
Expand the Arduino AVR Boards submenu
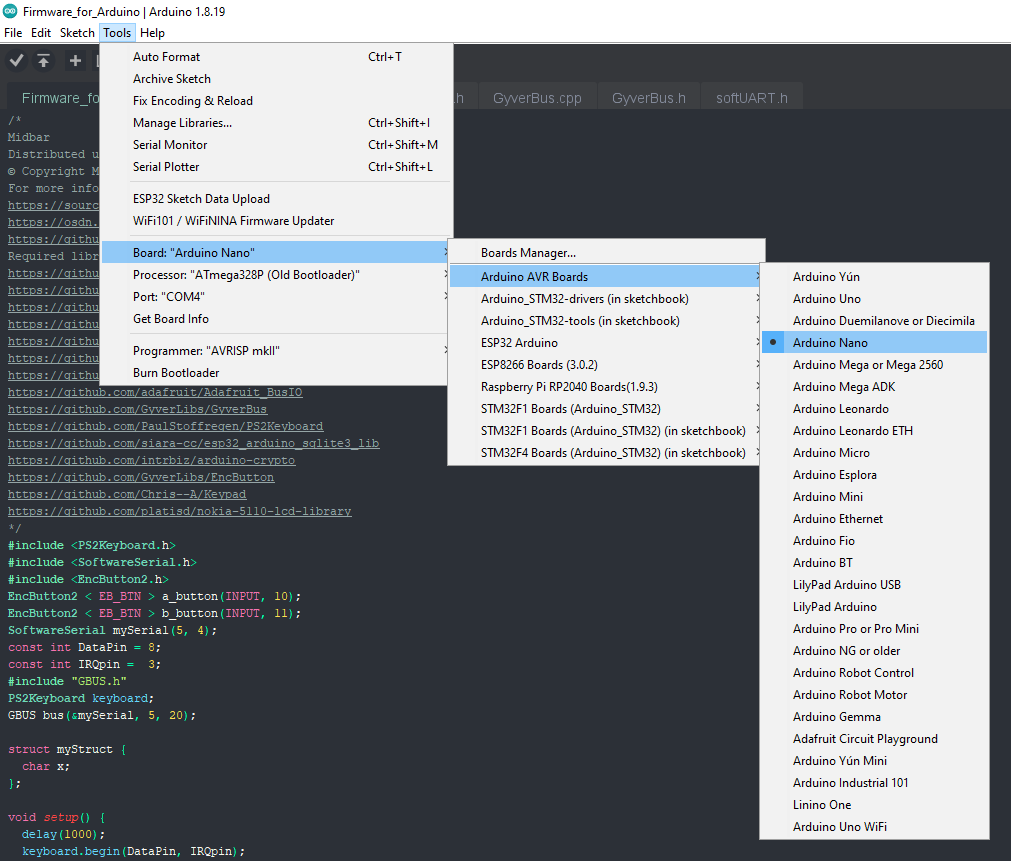click(x=606, y=277)
